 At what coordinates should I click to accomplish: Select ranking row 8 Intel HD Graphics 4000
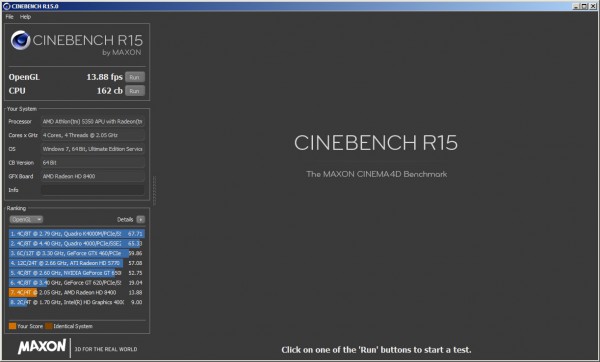click(77, 302)
